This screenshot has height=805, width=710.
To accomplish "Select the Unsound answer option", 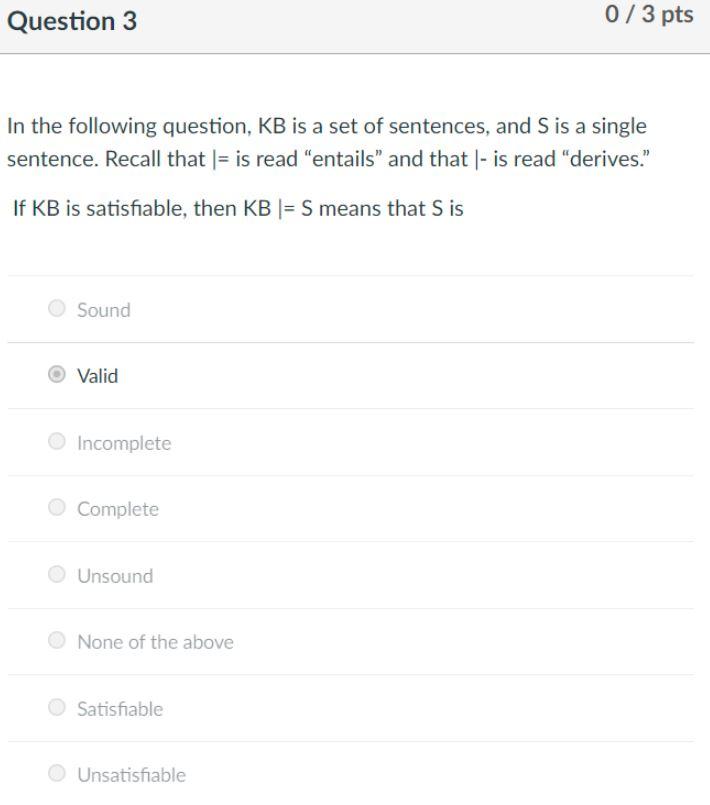I will [57, 575].
